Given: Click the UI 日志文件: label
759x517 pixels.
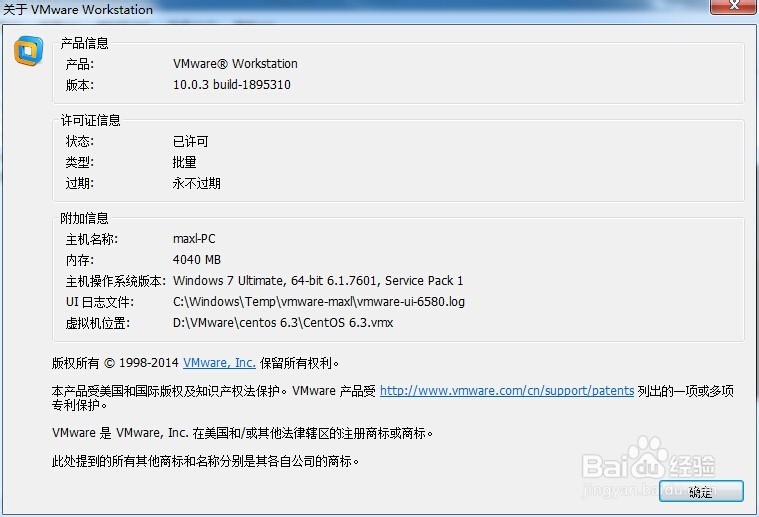Looking at the screenshot, I should coord(100,302).
